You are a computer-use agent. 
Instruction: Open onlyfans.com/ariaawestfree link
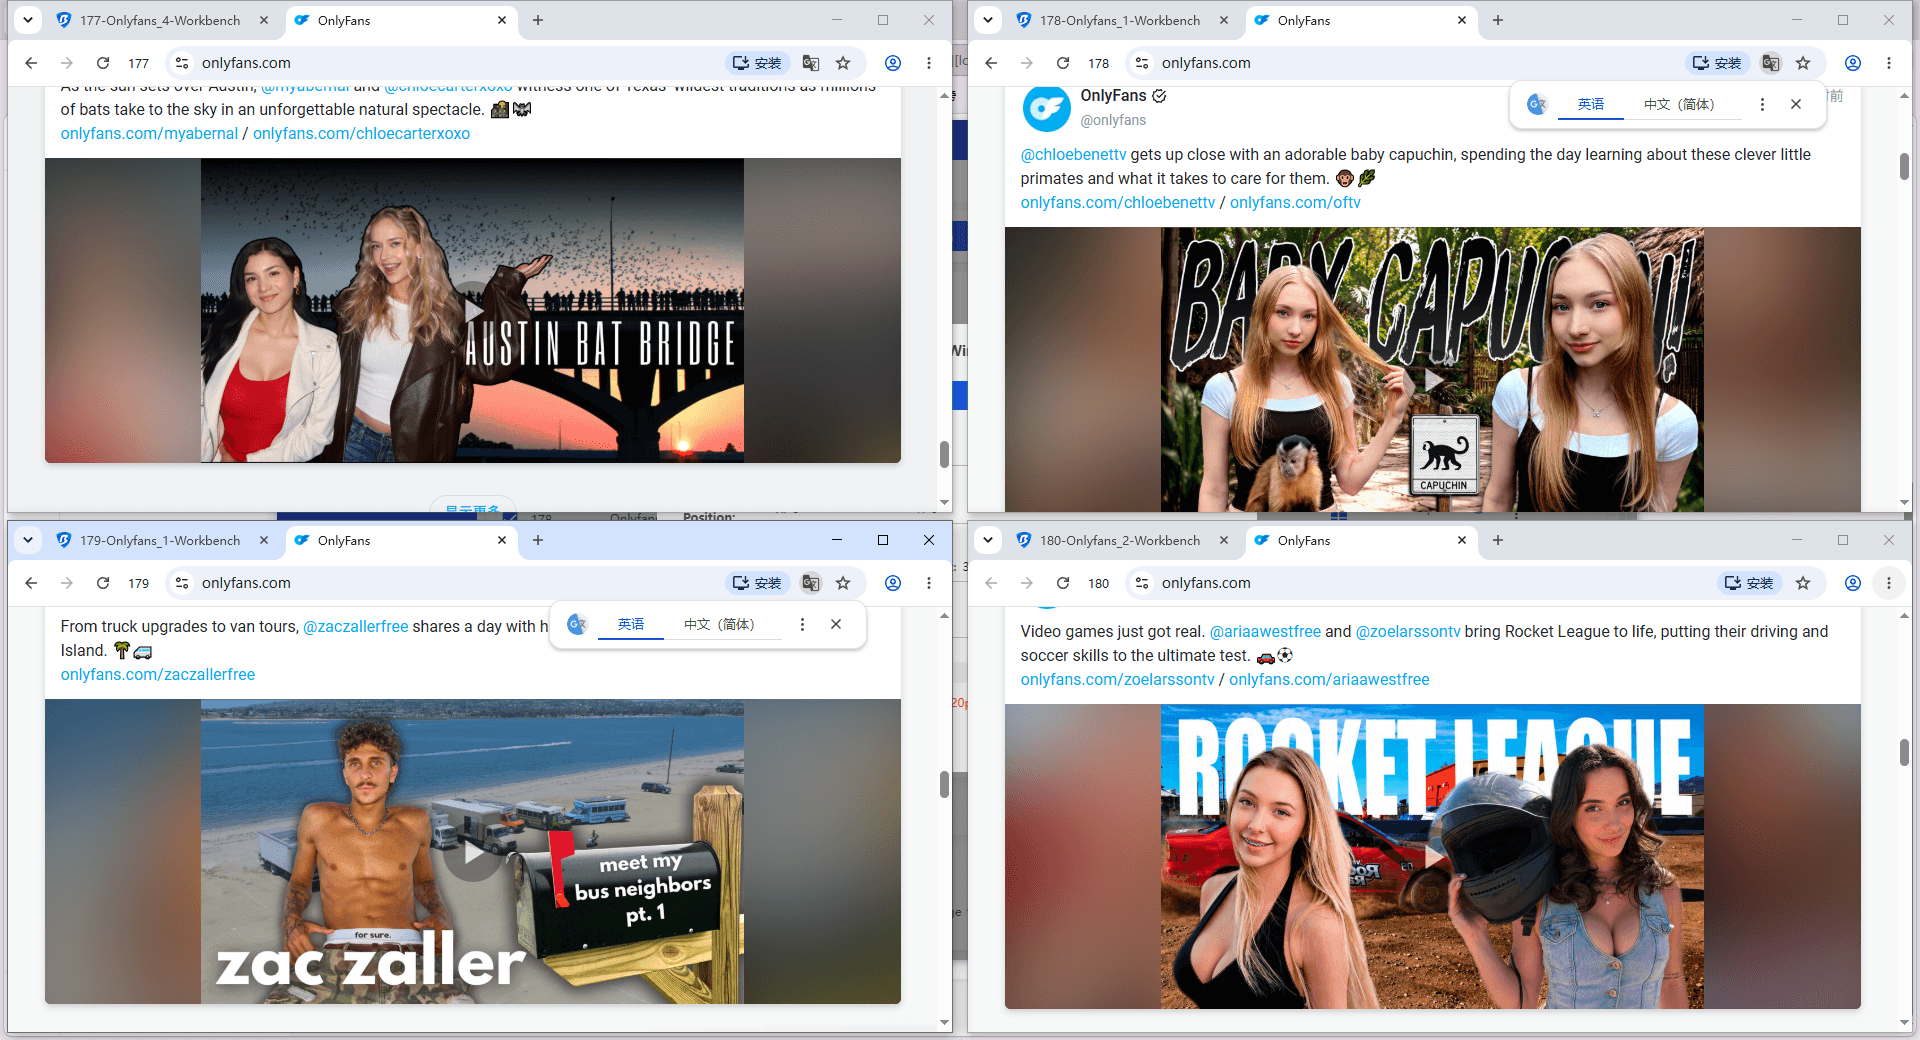tap(1329, 679)
